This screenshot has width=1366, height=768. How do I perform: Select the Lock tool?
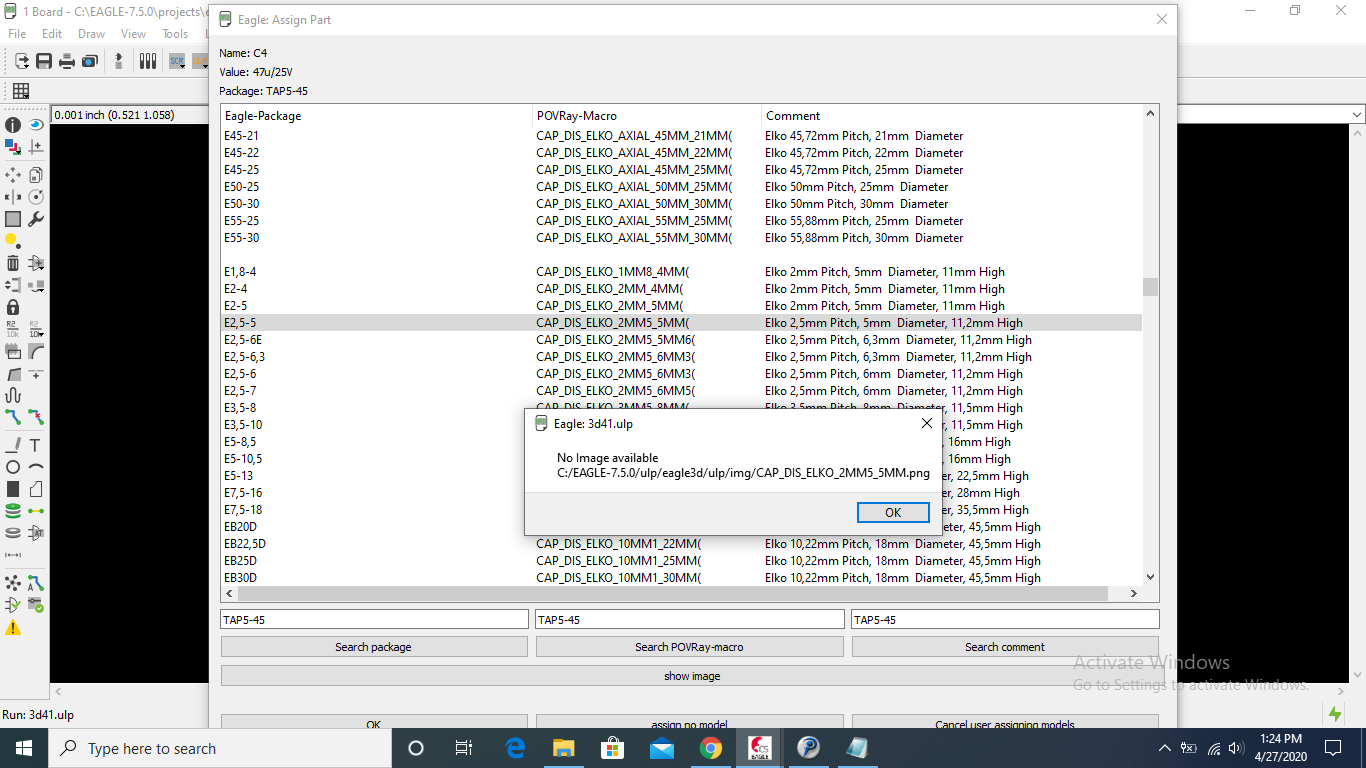pyautogui.click(x=13, y=307)
